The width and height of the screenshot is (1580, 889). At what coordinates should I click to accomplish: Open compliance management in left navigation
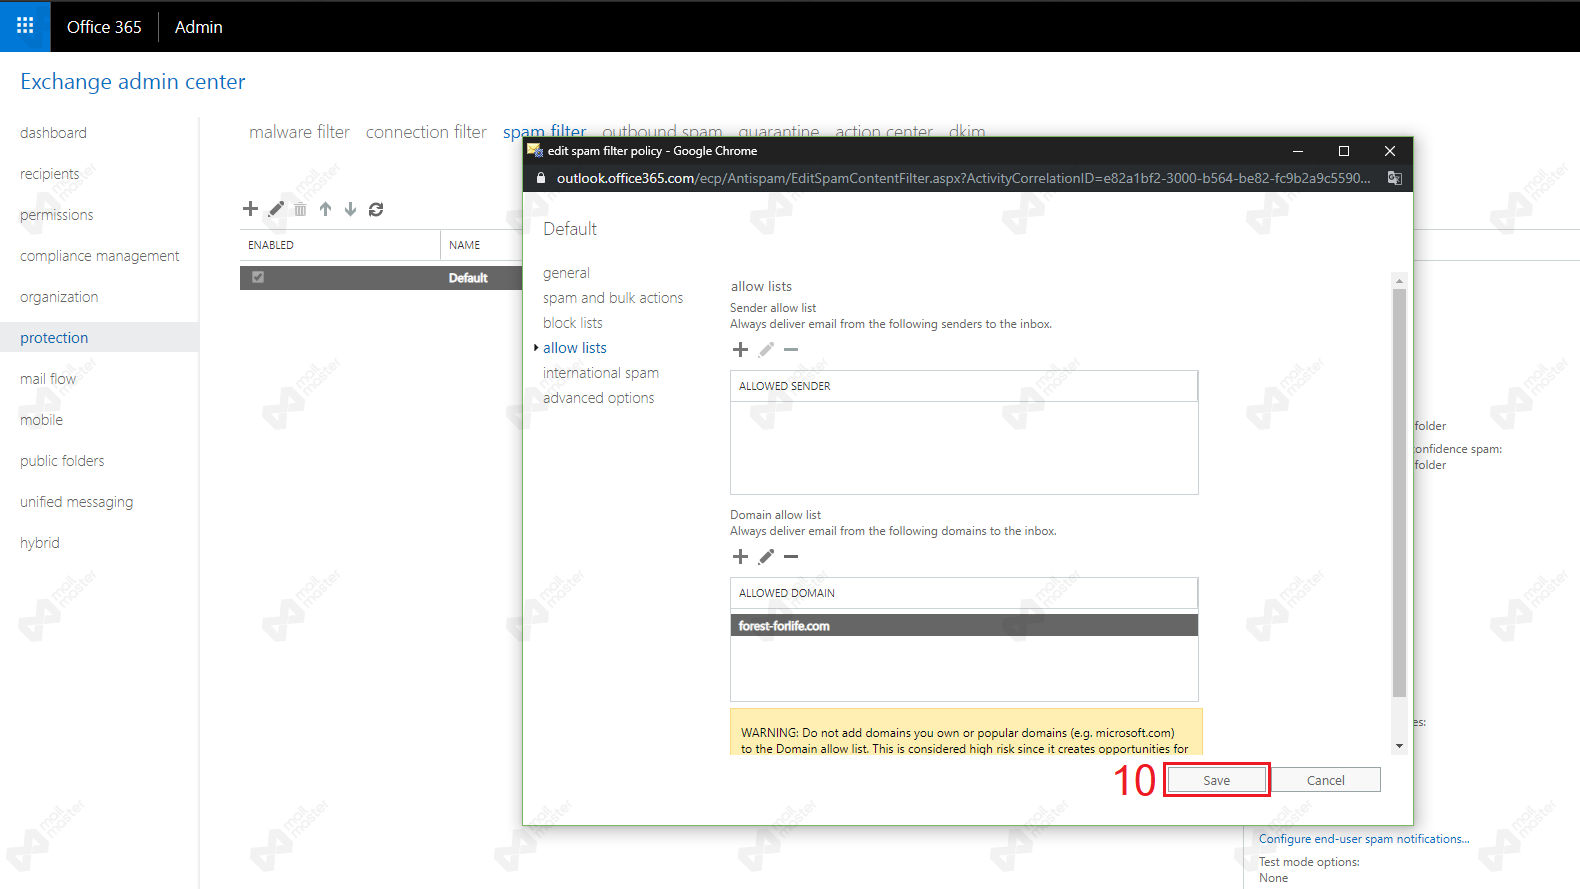[x=99, y=256]
